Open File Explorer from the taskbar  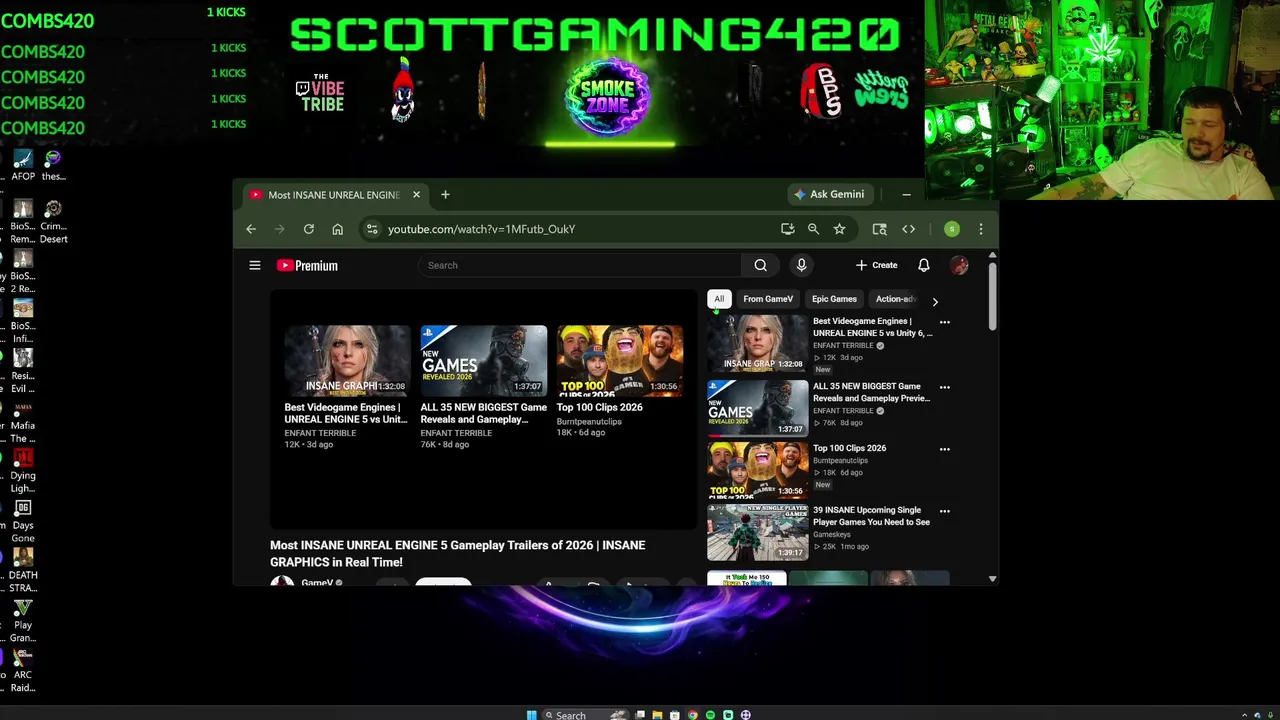pyautogui.click(x=657, y=715)
